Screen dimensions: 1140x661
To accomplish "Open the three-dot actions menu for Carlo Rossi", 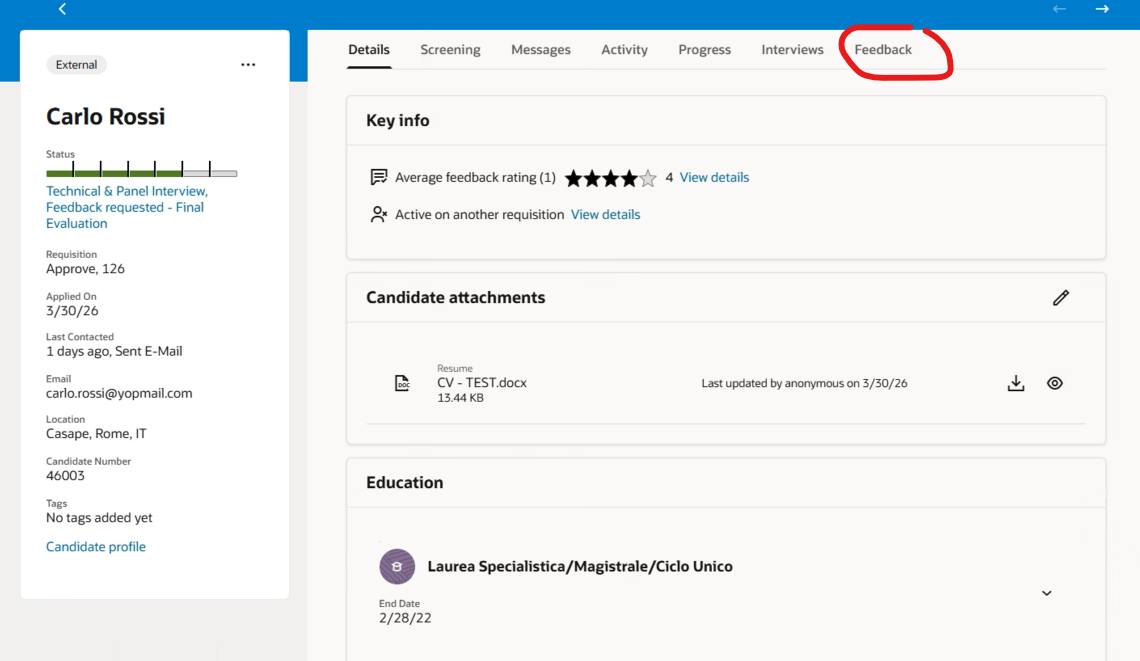I will [x=248, y=65].
